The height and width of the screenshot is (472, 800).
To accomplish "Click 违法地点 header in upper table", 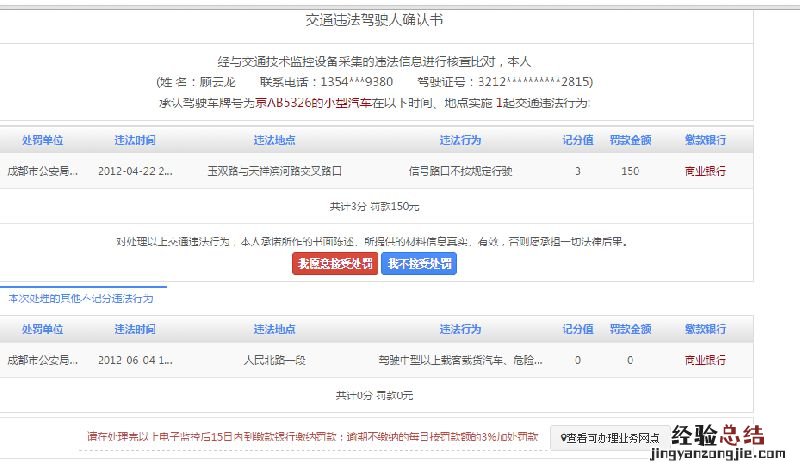I will click(274, 140).
